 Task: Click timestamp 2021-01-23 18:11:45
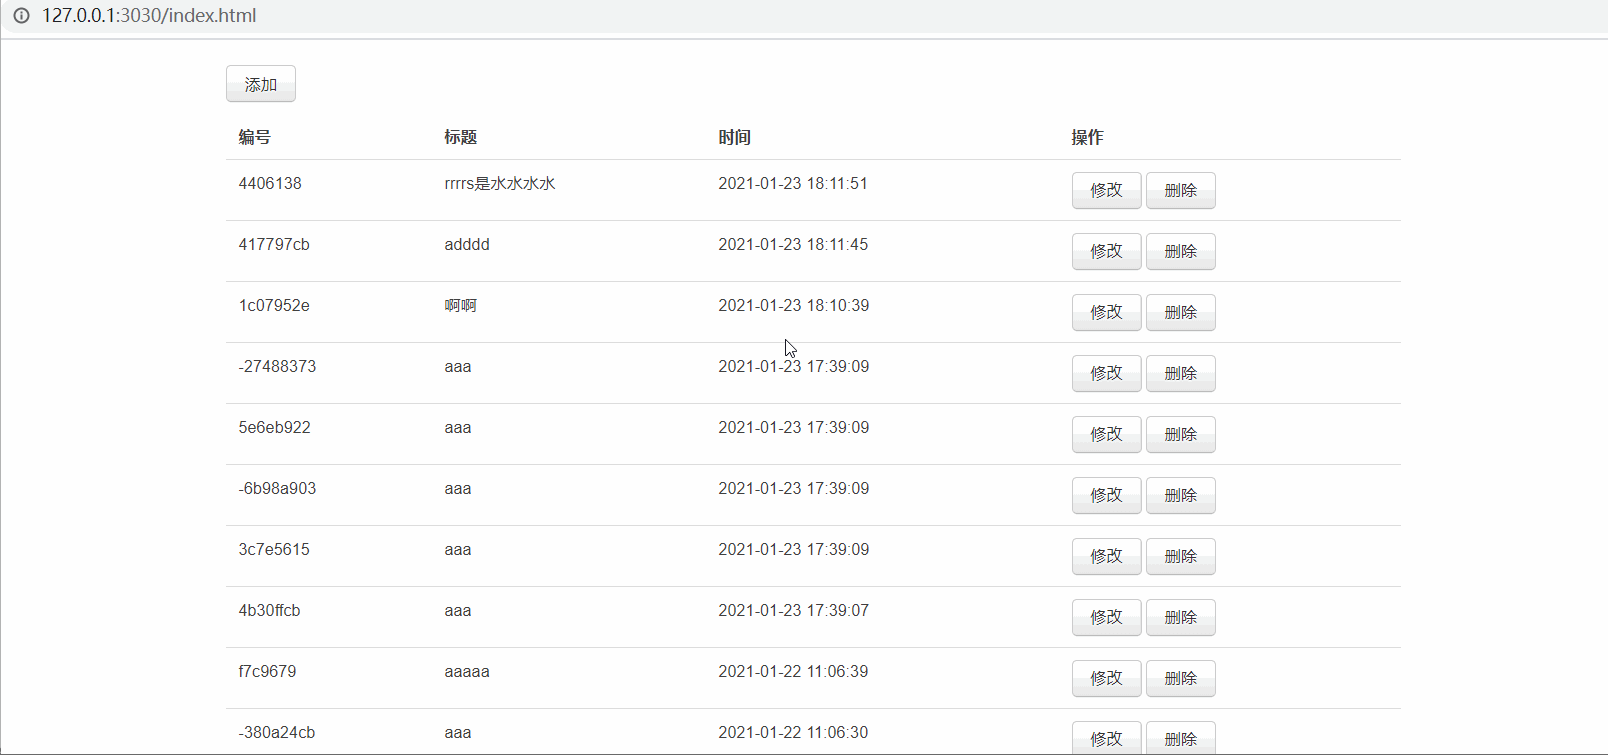(x=793, y=245)
